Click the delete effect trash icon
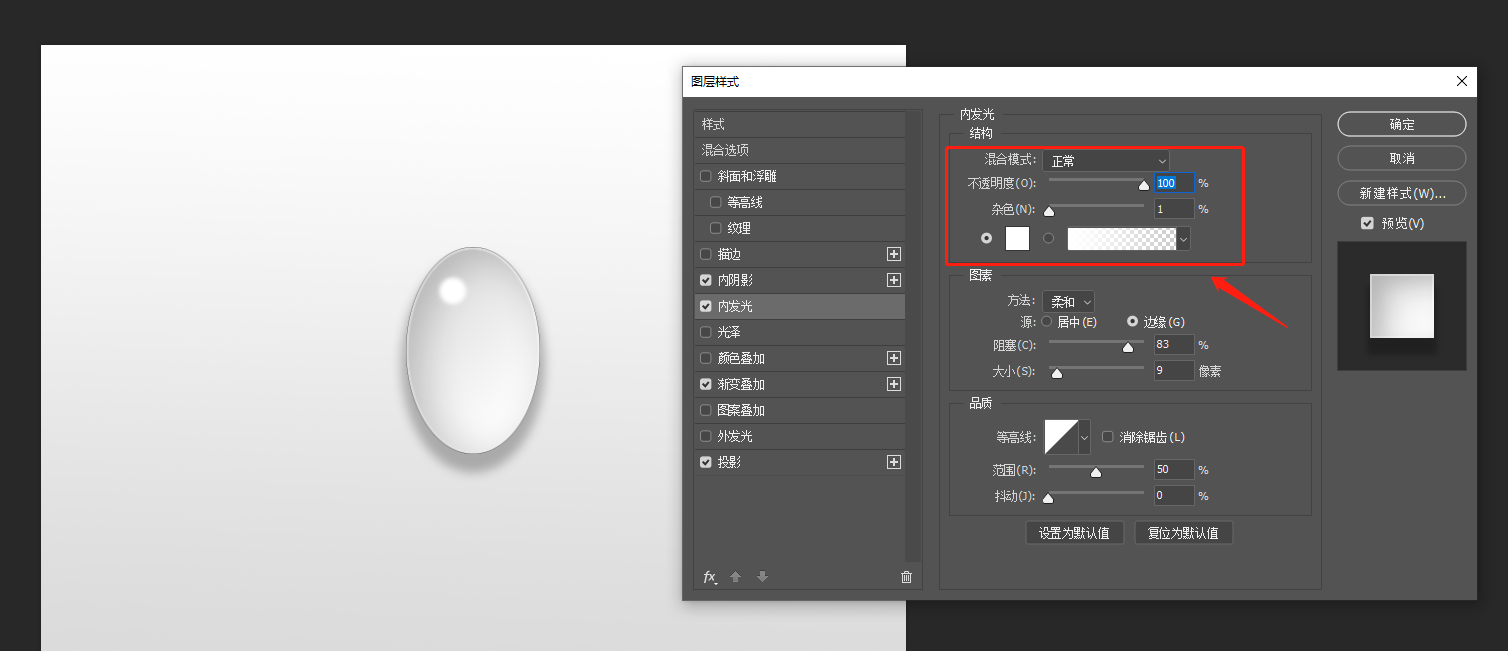Screen dimensions: 1508x651 pyautogui.click(x=906, y=577)
